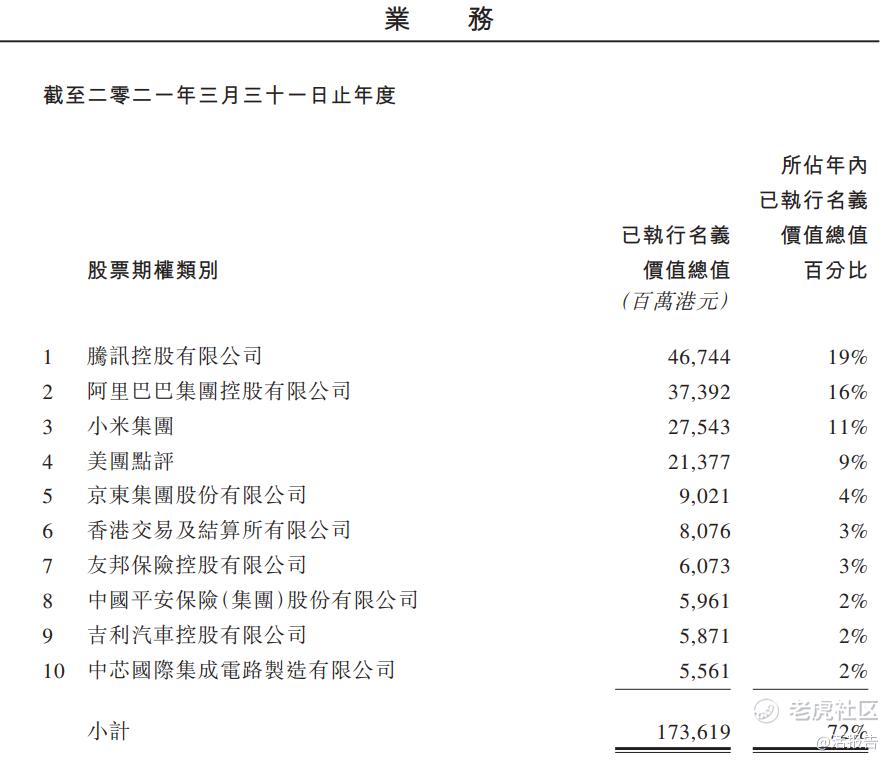
Task: Select the subtotal value 173,619
Action: [x=694, y=732]
